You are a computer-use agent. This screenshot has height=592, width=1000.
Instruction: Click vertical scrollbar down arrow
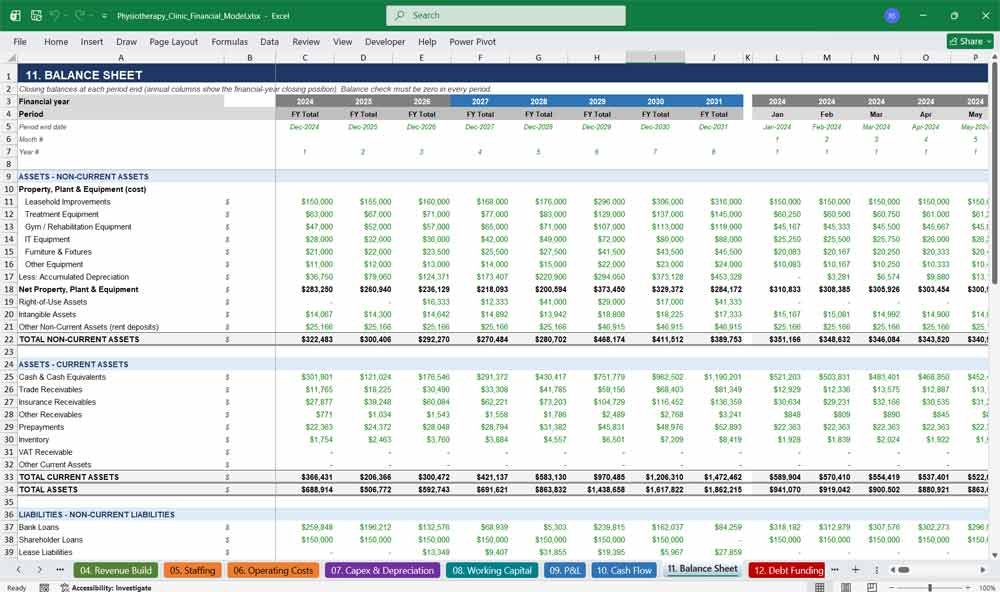point(994,556)
